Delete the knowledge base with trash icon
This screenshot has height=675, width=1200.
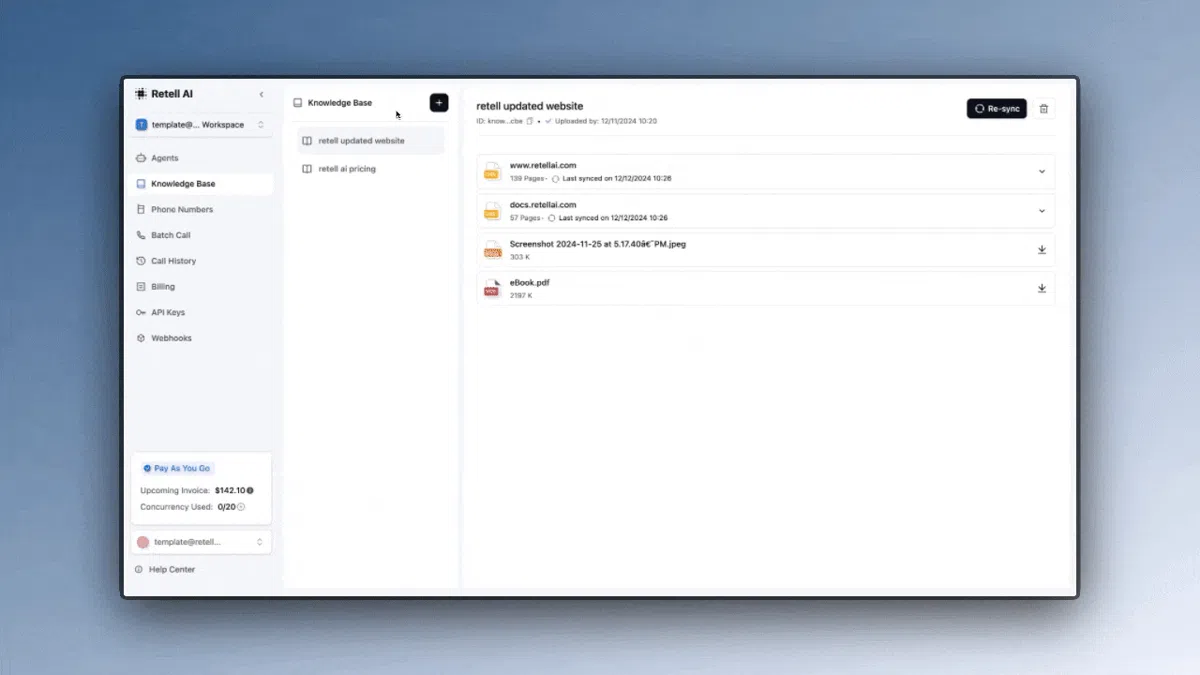pyautogui.click(x=1044, y=108)
